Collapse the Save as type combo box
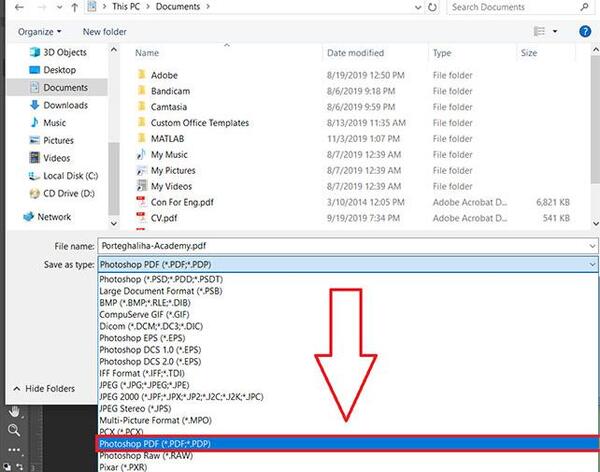This screenshot has width=600, height=472. tap(592, 265)
